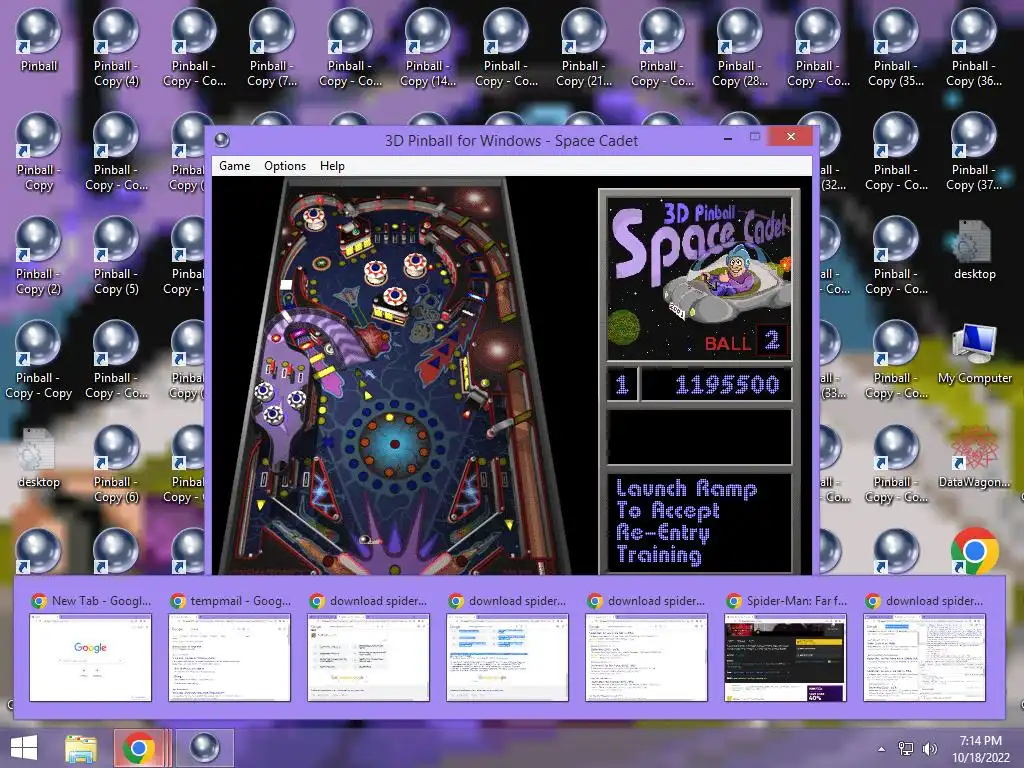Switch to the New Tab - Google Chrome preview
Image resolution: width=1024 pixels, height=768 pixels.
tap(91, 646)
